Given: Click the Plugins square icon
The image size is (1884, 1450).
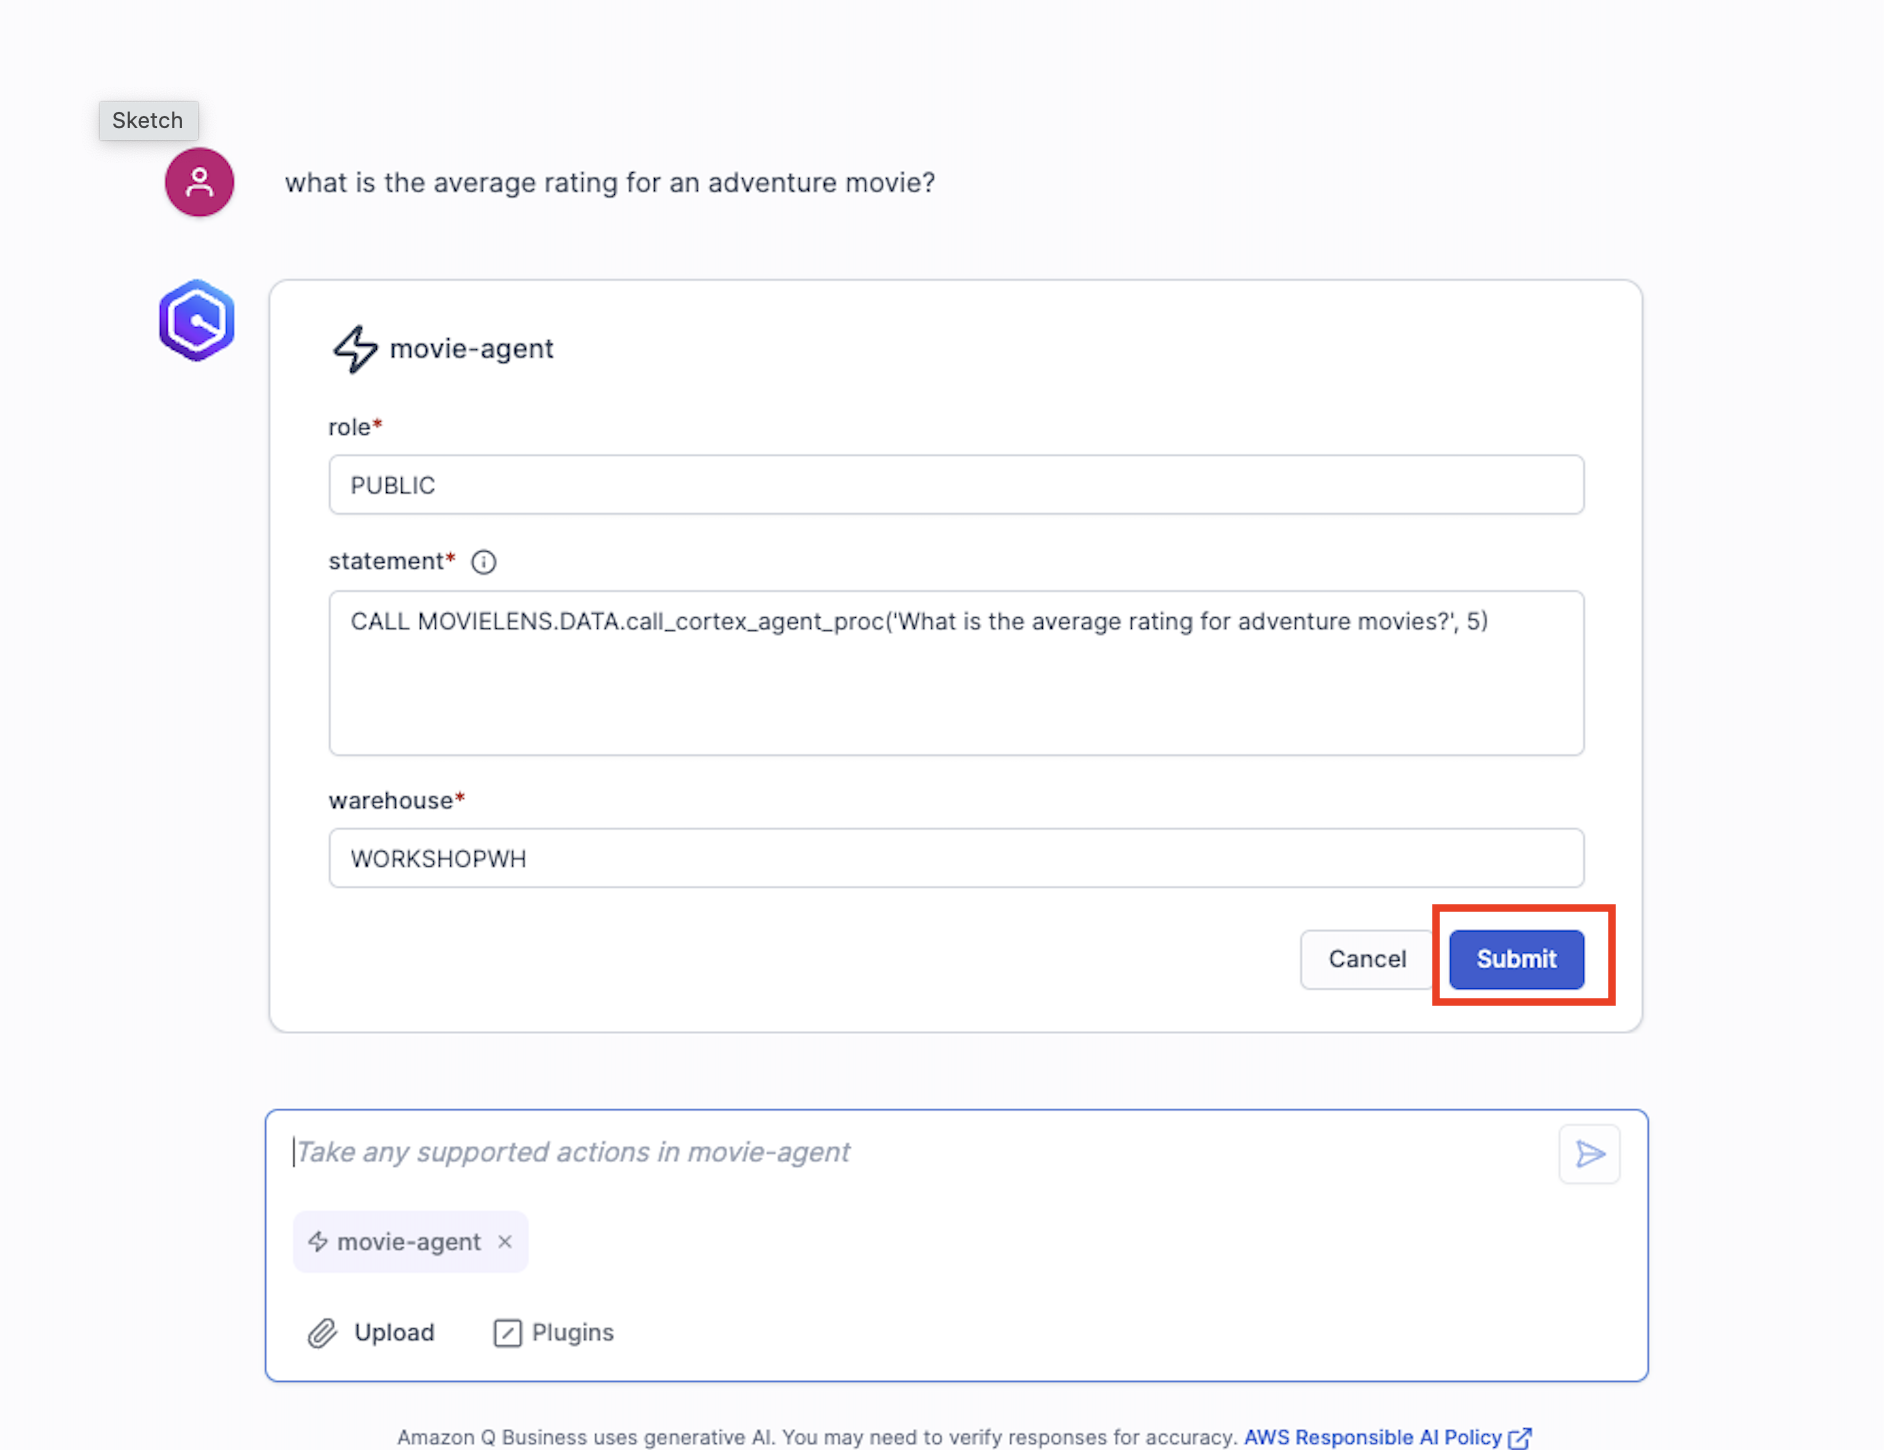Looking at the screenshot, I should [507, 1333].
